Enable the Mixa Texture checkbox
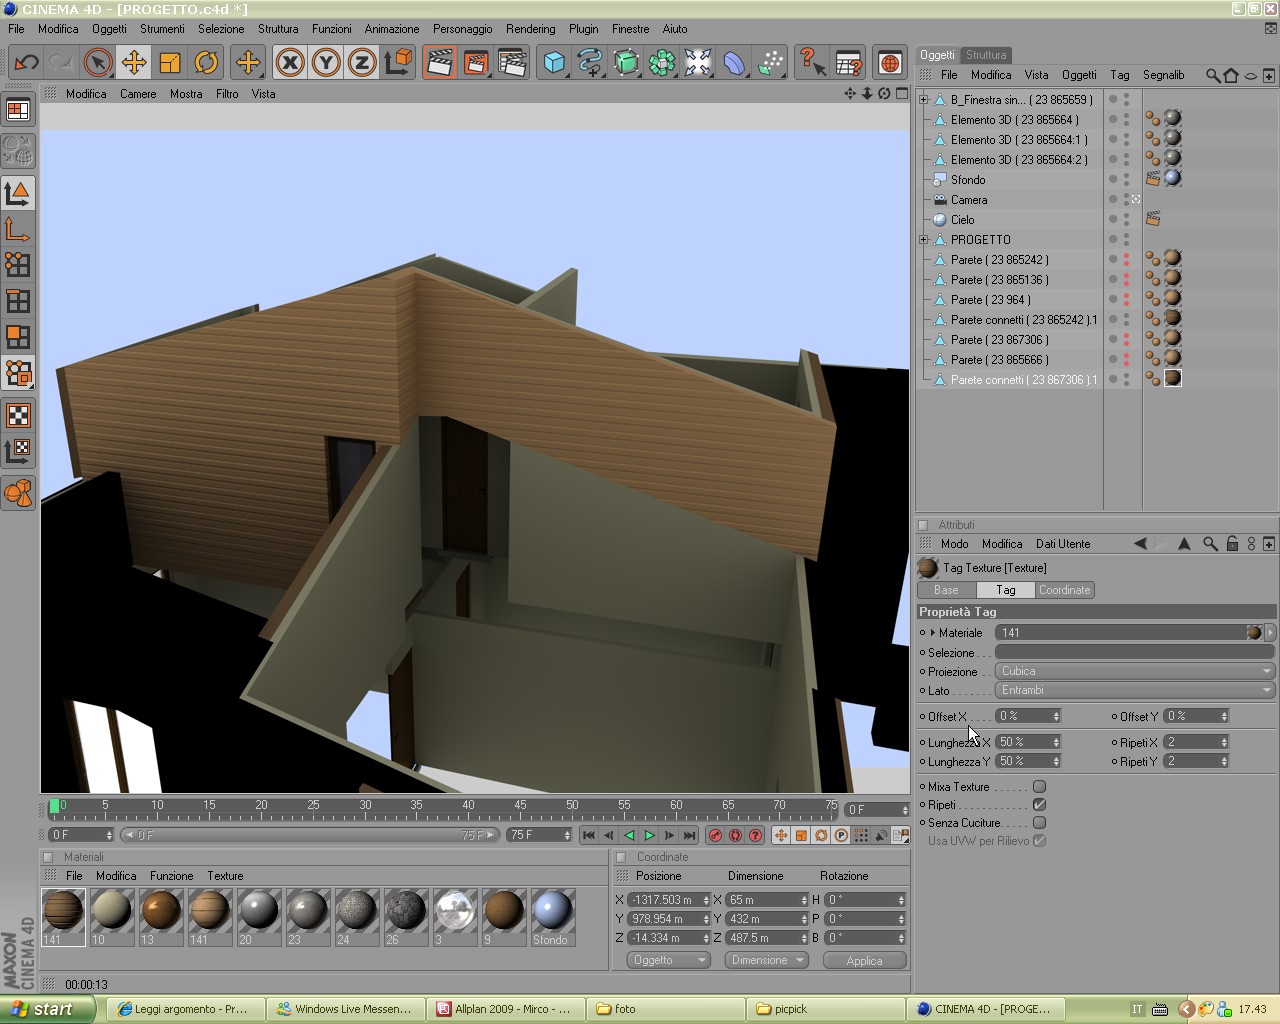1280x1024 pixels. tap(1040, 787)
